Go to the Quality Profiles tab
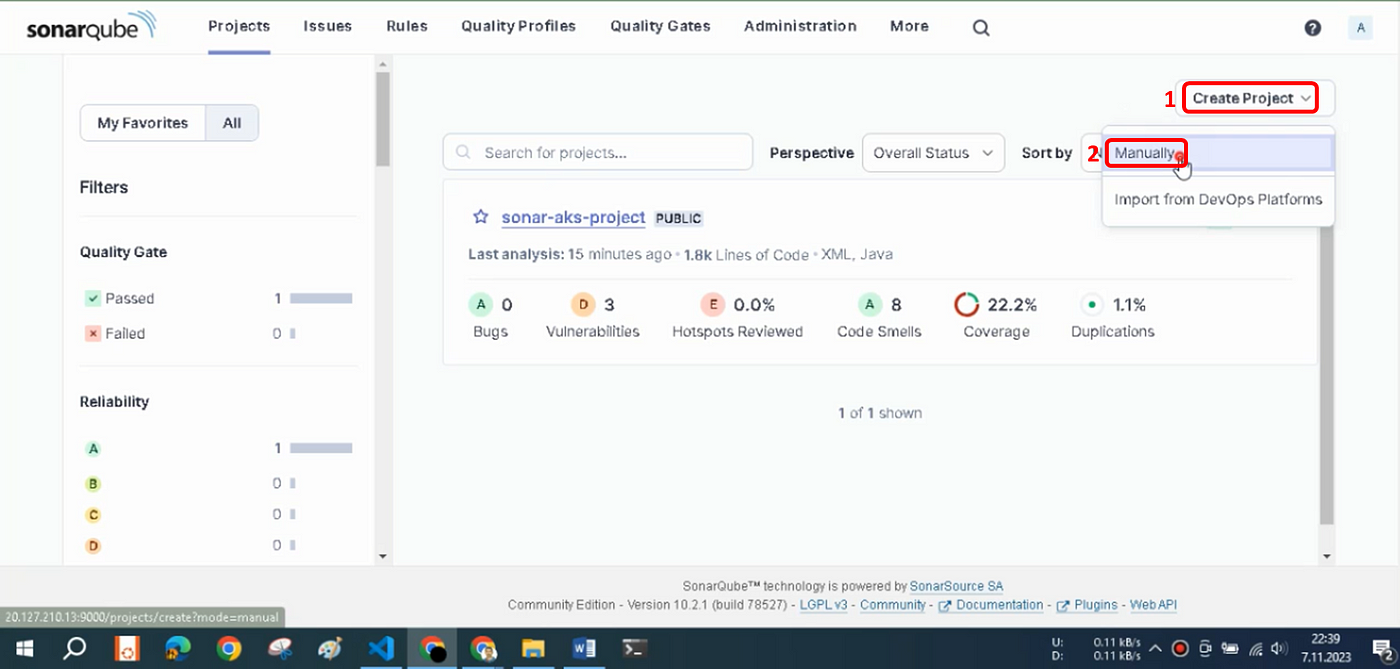 click(x=518, y=27)
